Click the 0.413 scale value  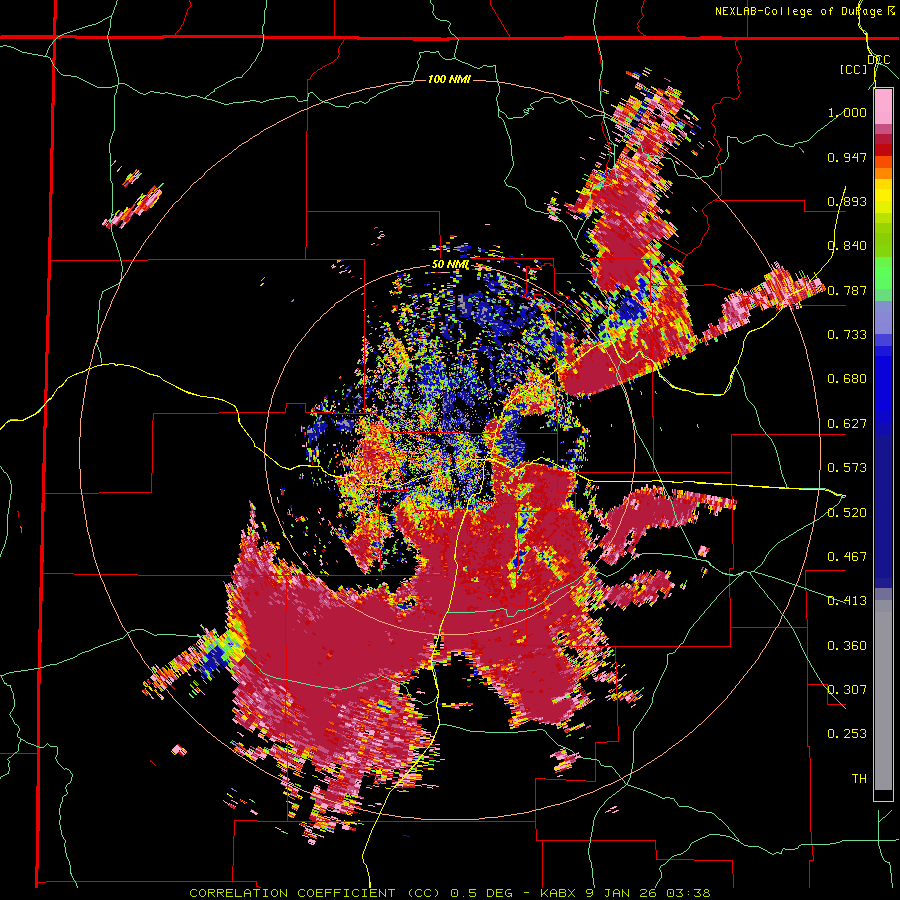847,601
